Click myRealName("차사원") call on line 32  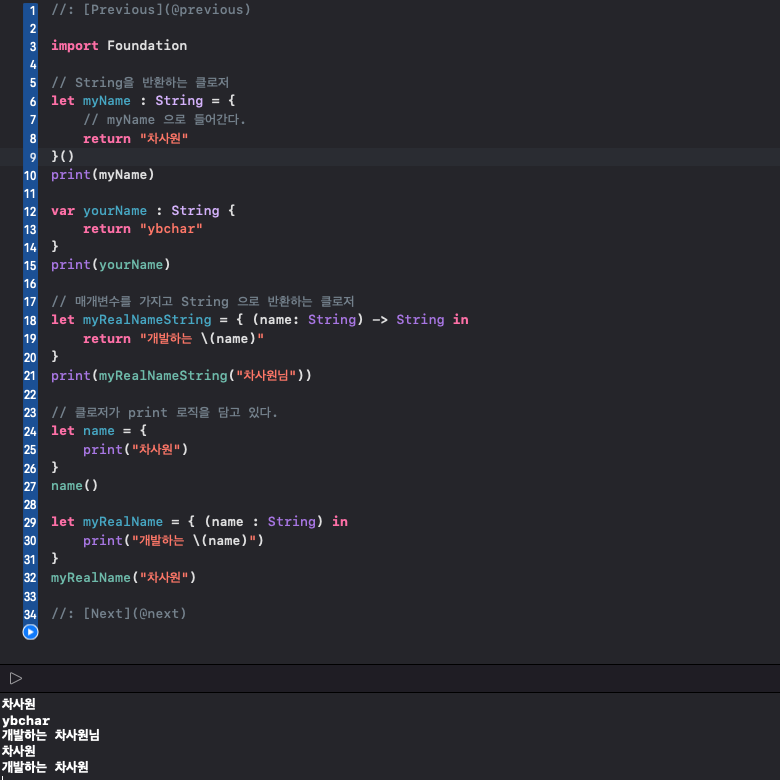click(123, 578)
